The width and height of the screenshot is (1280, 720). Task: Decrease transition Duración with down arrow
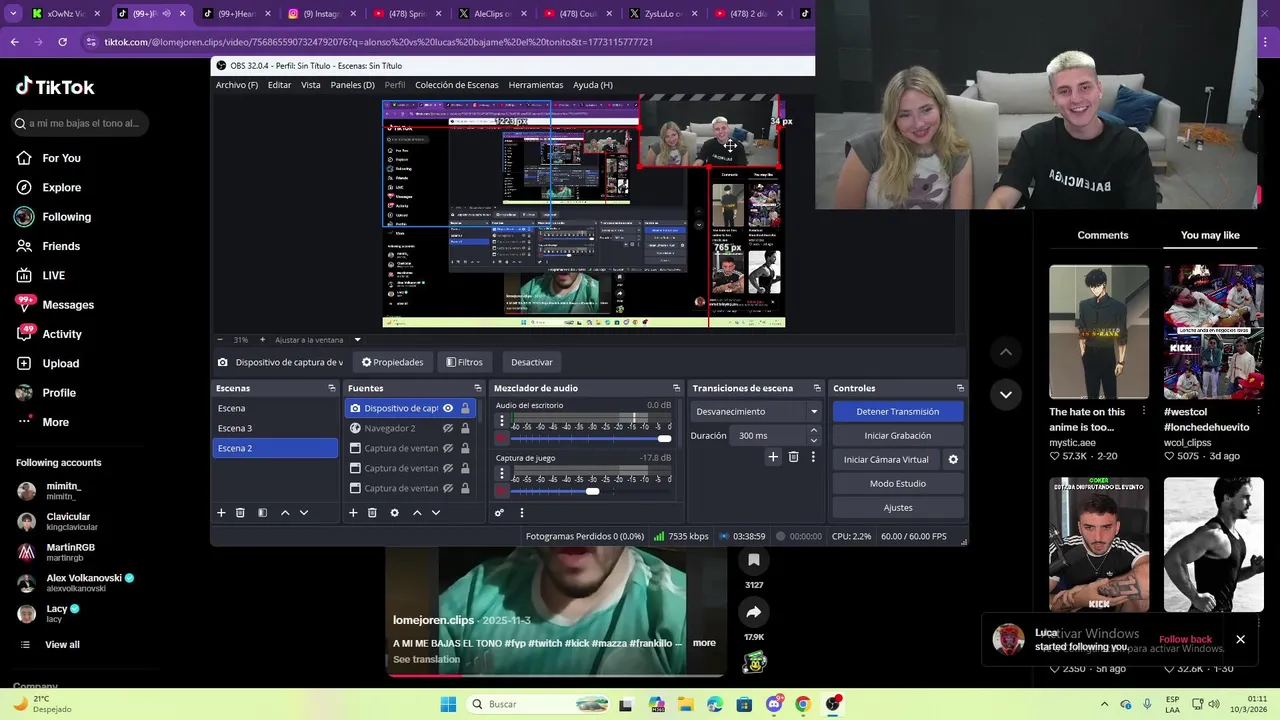[814, 440]
